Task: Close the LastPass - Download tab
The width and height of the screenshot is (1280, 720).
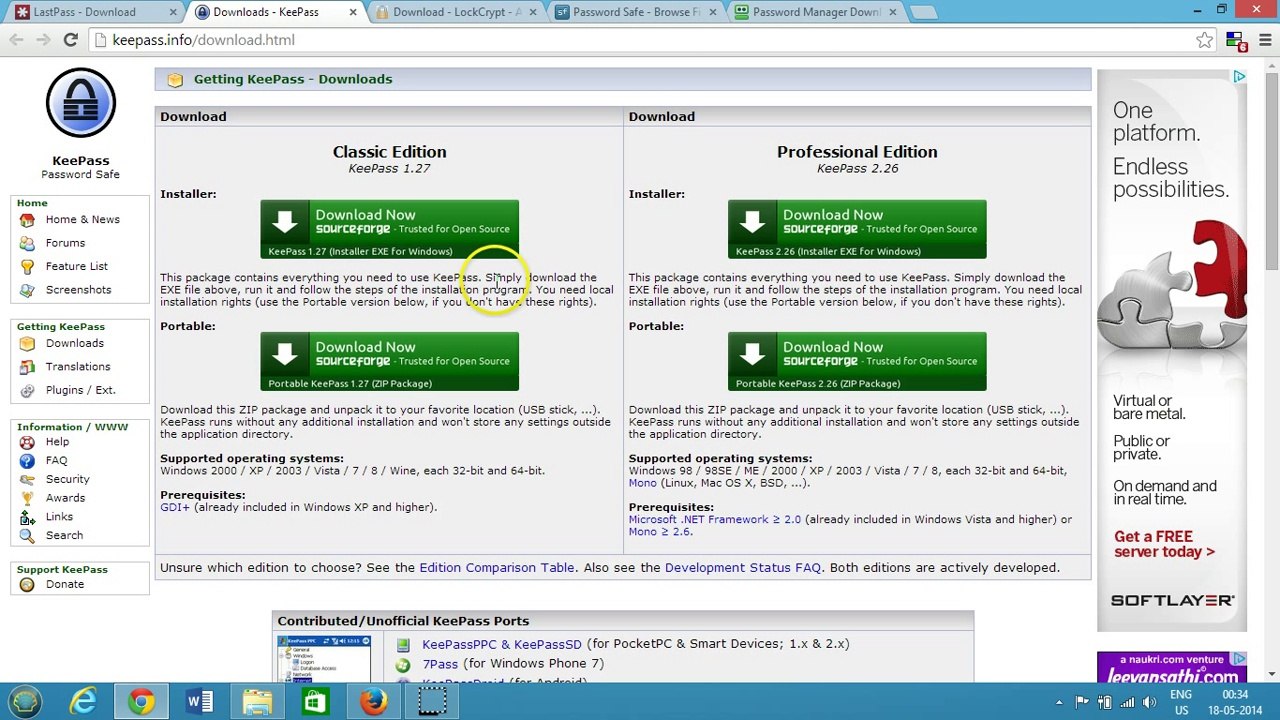Action: 172,12
